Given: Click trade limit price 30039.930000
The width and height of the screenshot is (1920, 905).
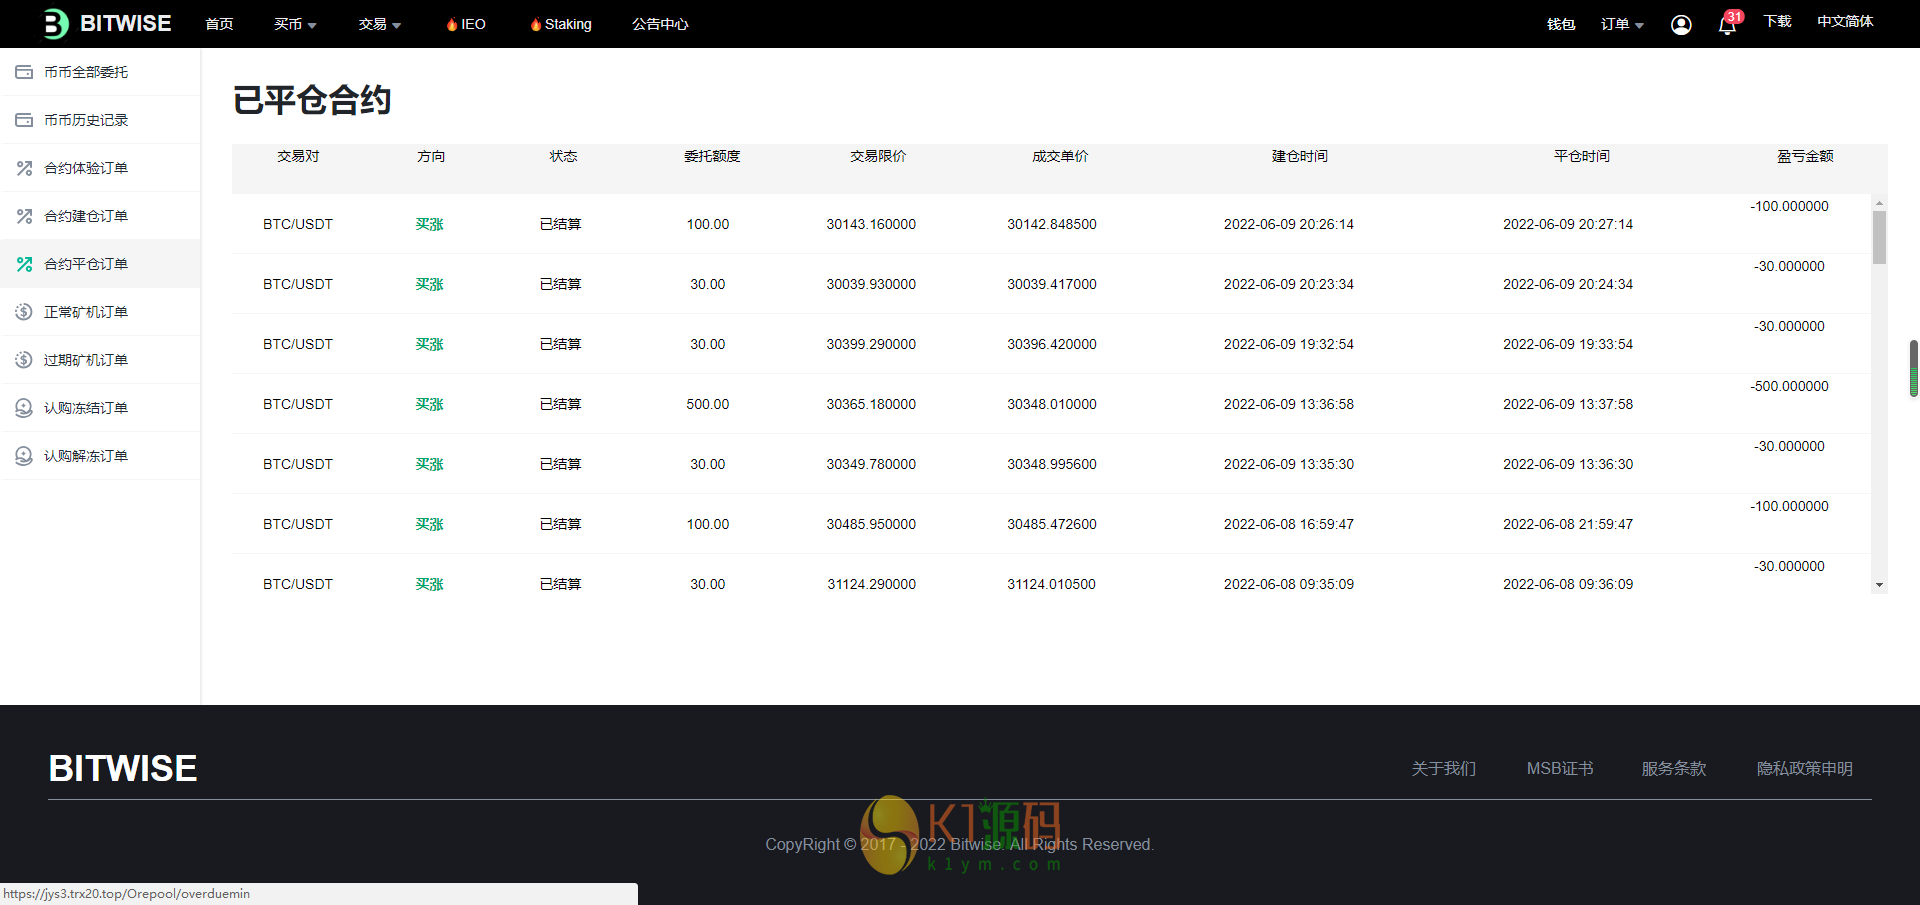Looking at the screenshot, I should coord(871,284).
